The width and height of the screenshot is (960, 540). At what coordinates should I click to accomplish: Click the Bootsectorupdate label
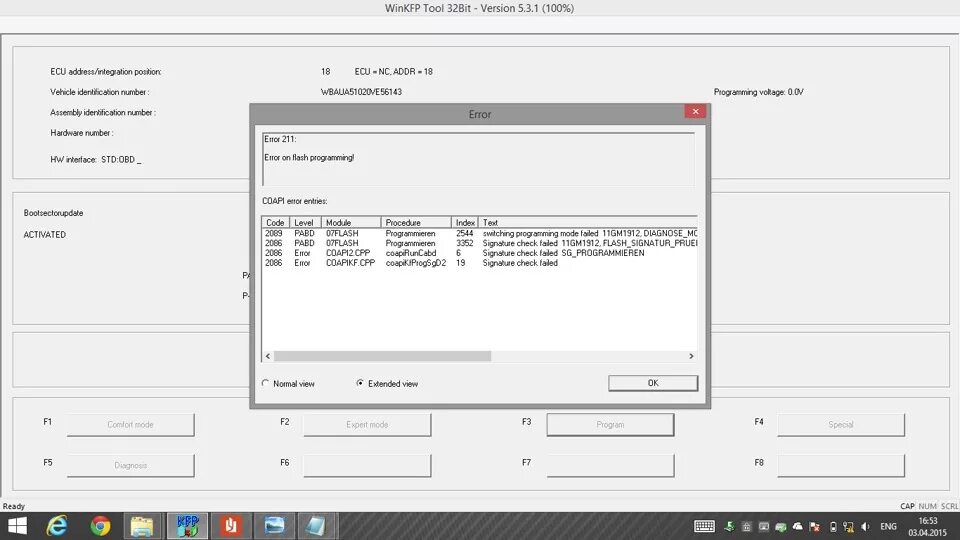pyautogui.click(x=53, y=213)
